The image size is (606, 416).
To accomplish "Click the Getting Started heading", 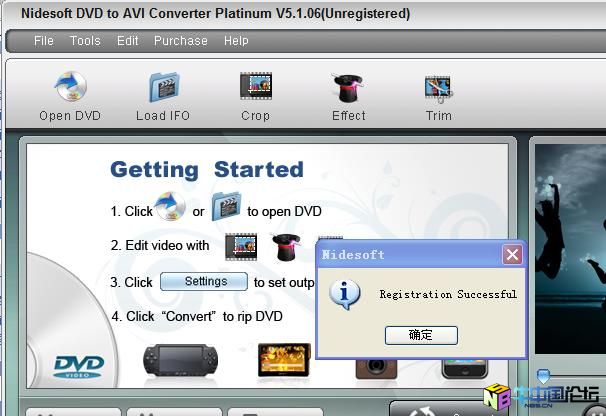I will pos(207,170).
